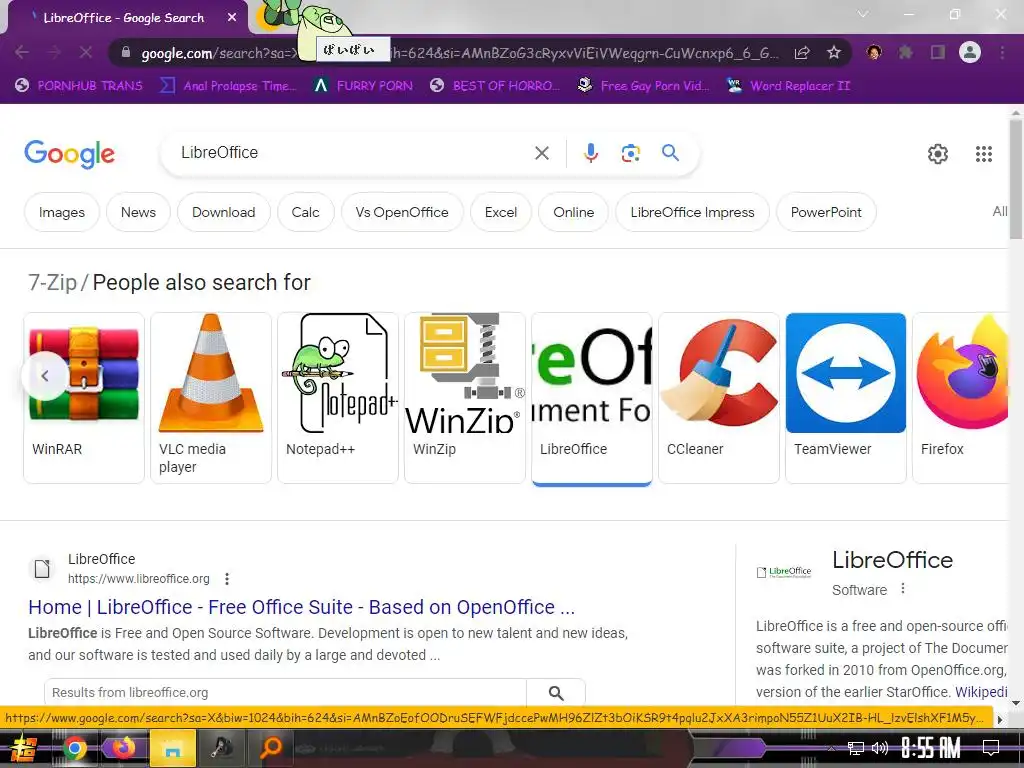This screenshot has width=1024, height=768.
Task: Close the LibreOffice - Google Search tab
Action: [x=232, y=18]
